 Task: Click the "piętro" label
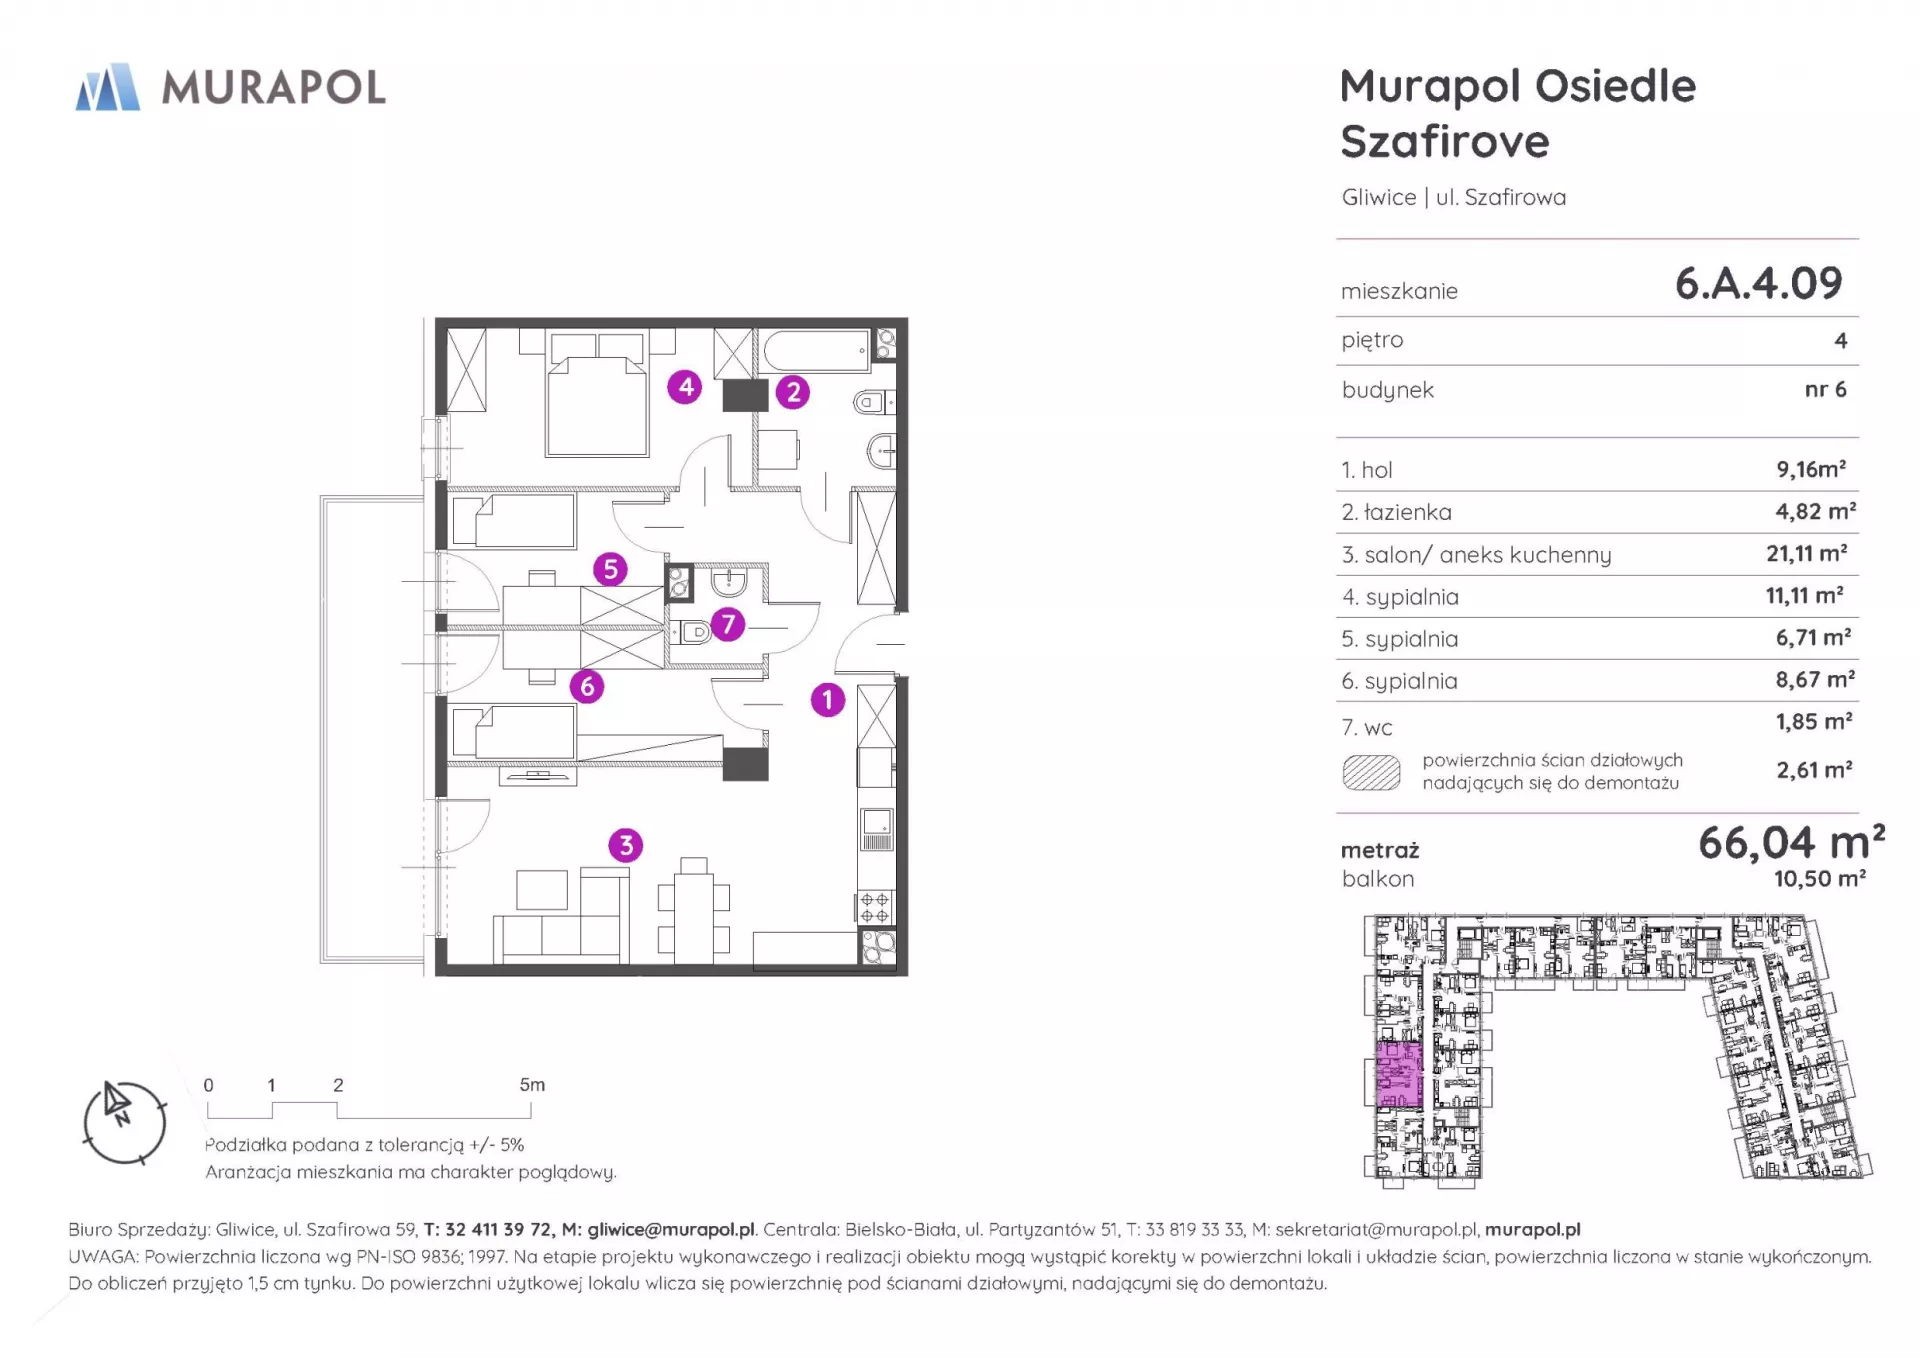point(1372,341)
